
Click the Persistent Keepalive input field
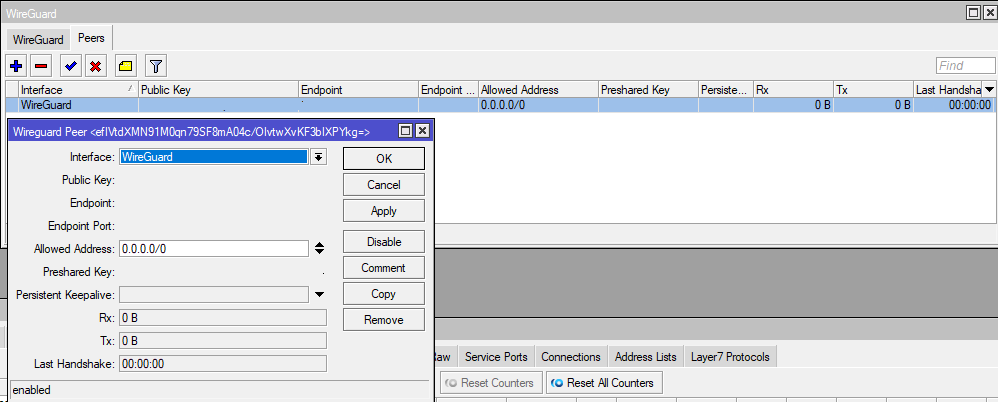pos(214,295)
